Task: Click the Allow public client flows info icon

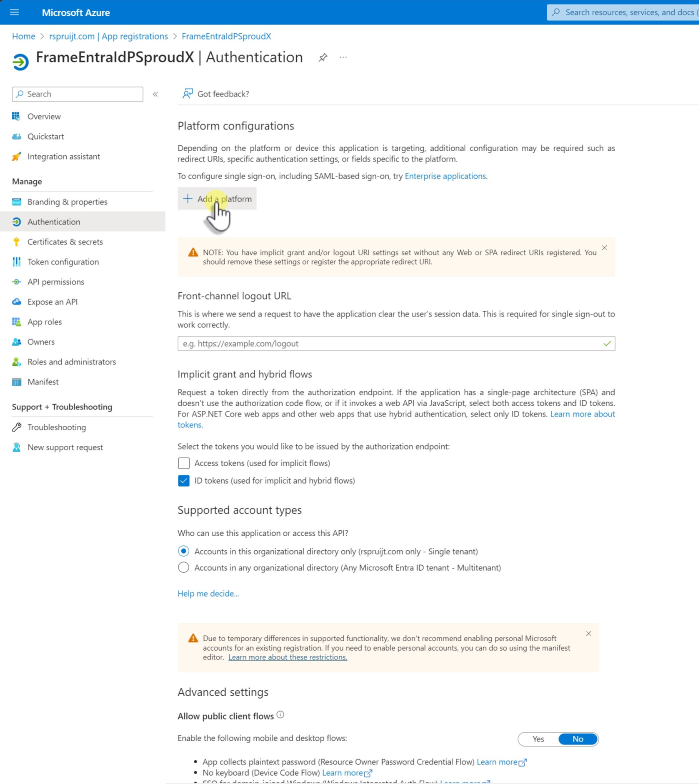Action: coord(280,715)
